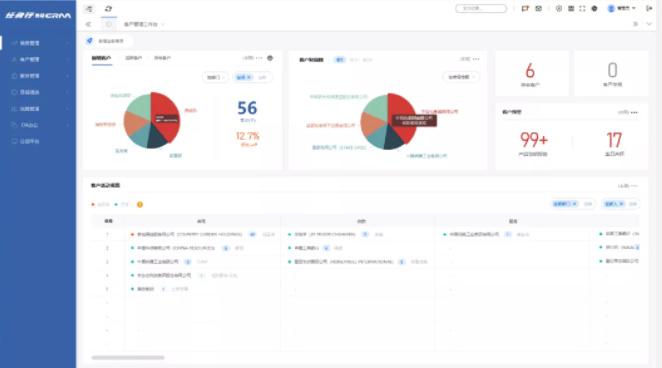662x368 pixels.
Task: Click the rocket icon below the tab bar
Action: tap(90, 41)
